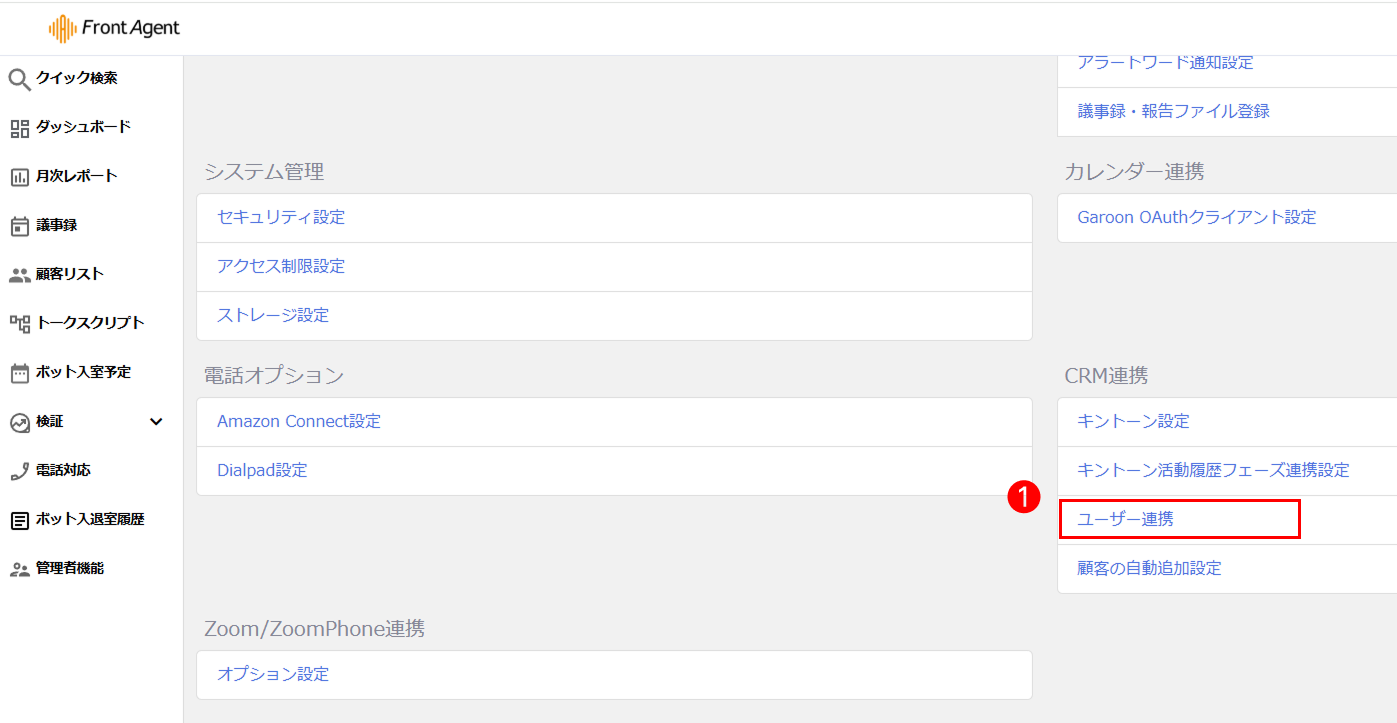Open the Dashboard grid icon
The image size is (1397, 723).
coord(20,128)
